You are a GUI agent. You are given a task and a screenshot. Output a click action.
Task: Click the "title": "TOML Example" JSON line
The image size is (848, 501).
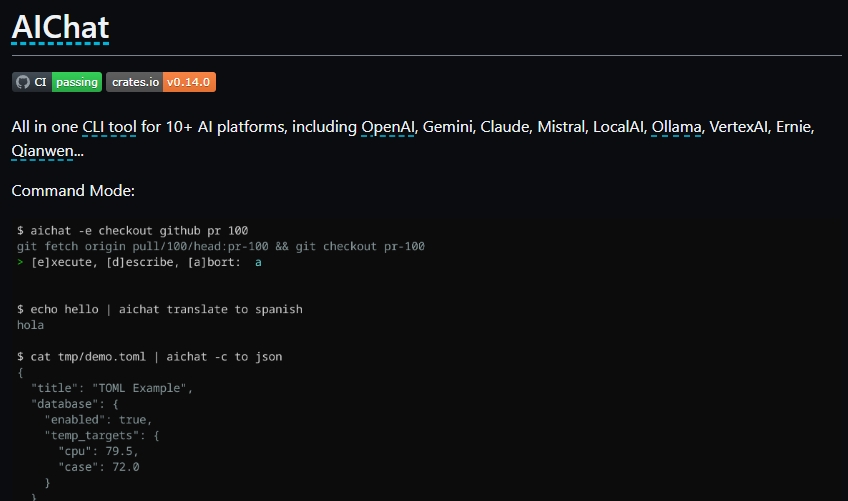tap(111, 388)
